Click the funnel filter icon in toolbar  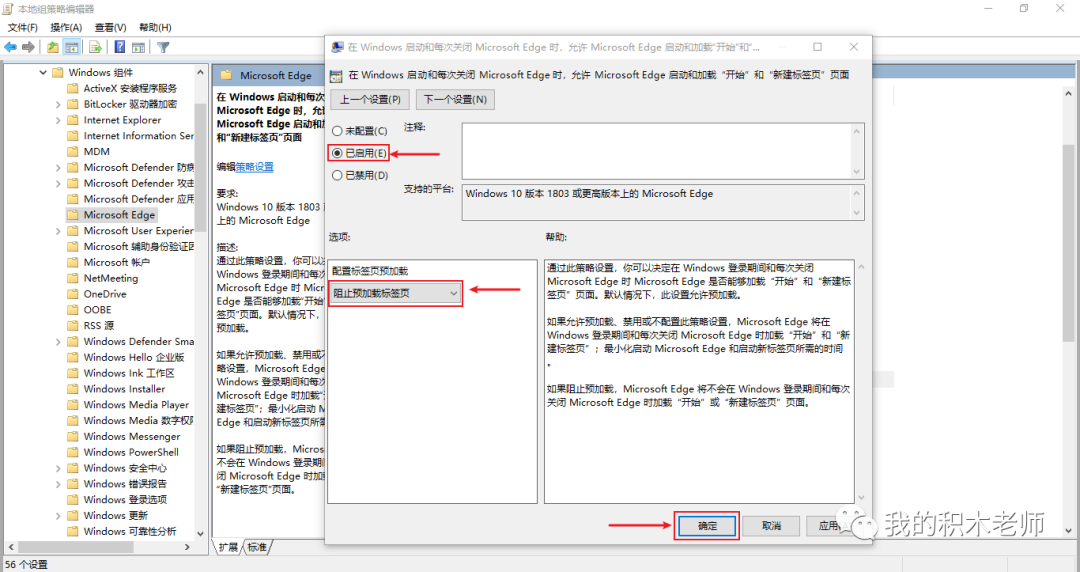click(163, 47)
